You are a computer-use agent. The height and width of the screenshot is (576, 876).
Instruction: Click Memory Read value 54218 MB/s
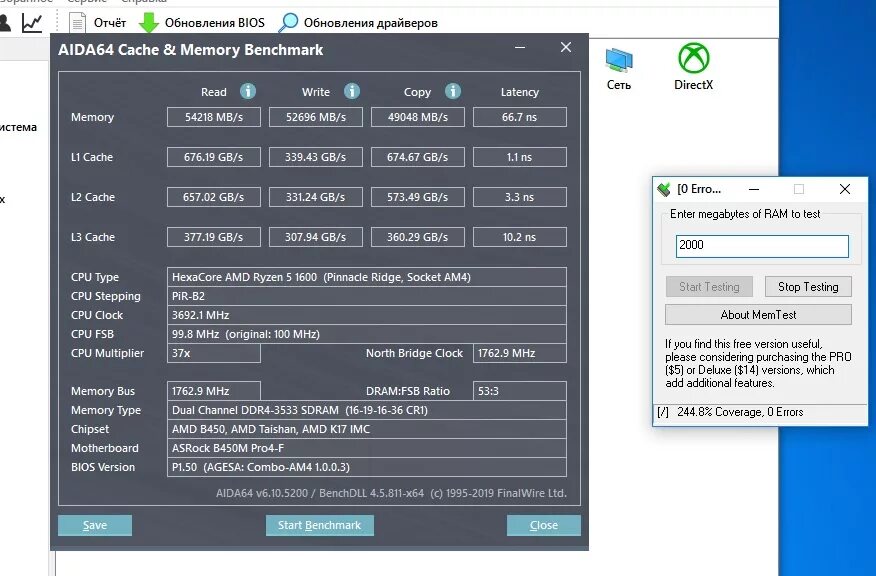214,117
